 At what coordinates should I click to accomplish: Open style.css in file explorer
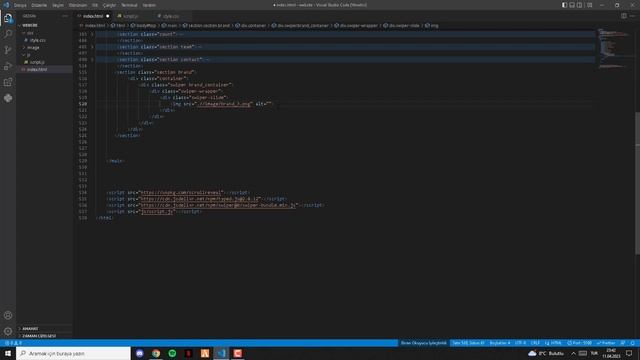(38, 40)
